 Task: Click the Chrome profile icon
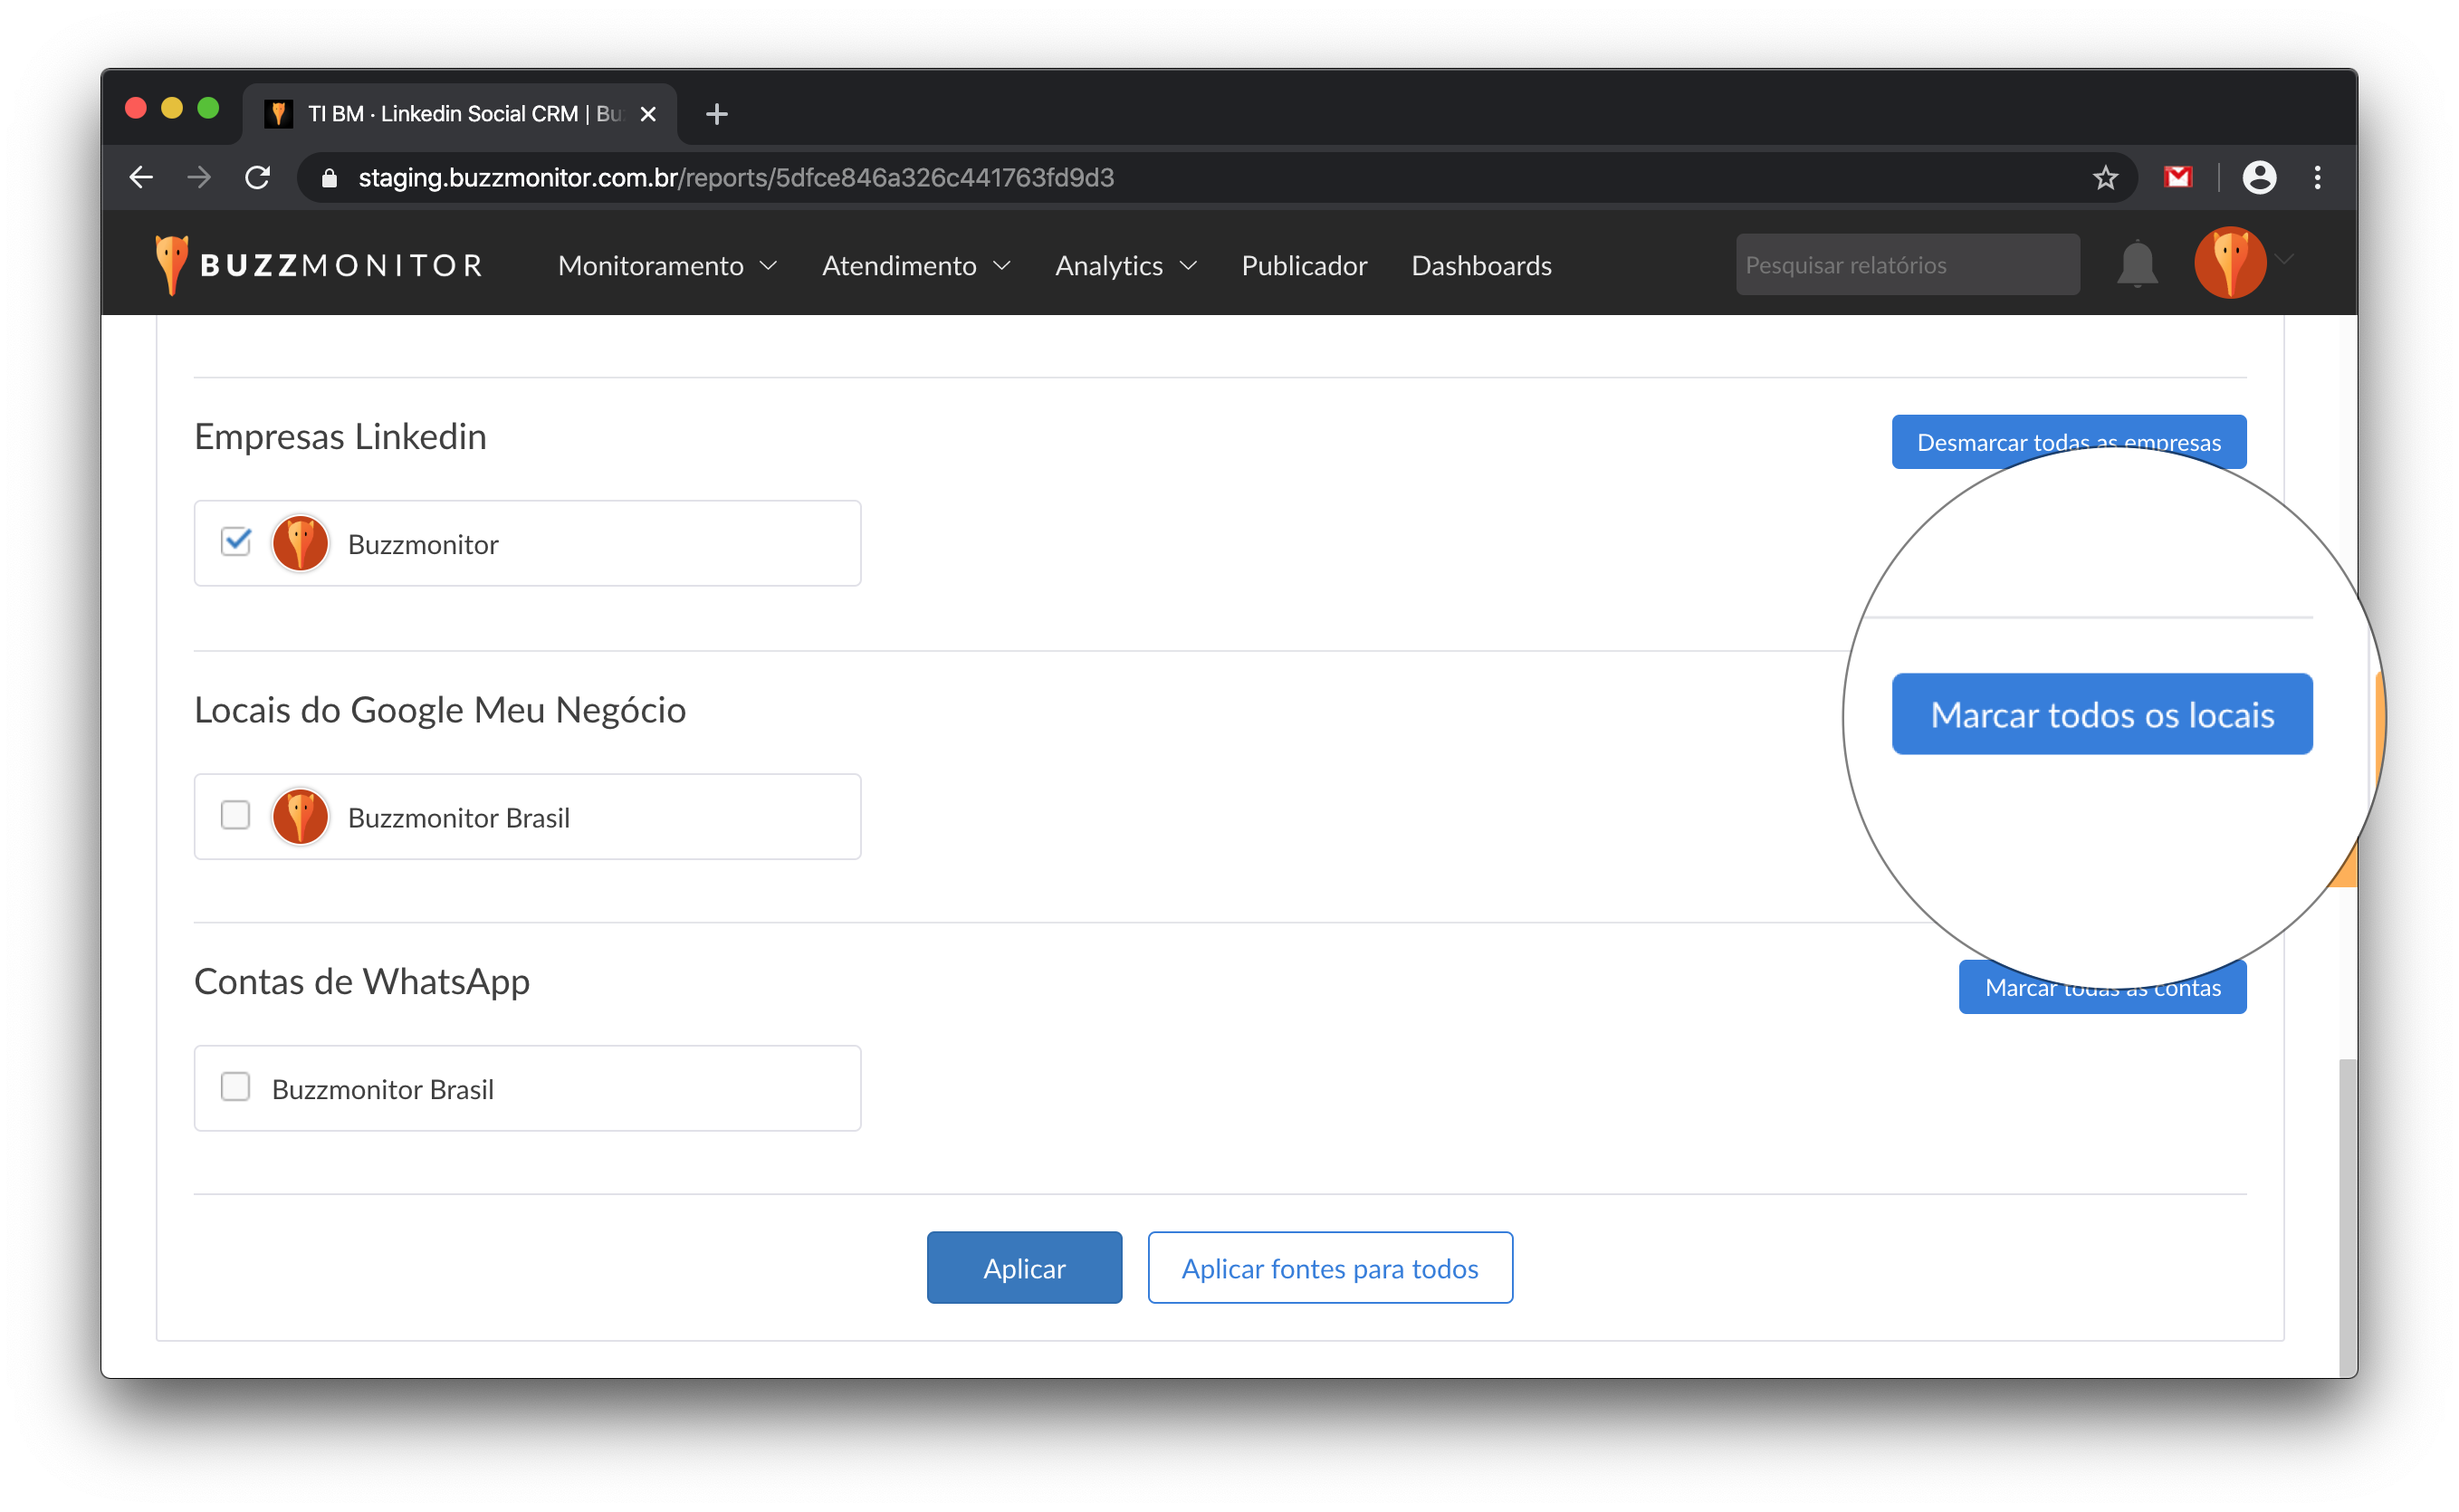[x=2258, y=178]
